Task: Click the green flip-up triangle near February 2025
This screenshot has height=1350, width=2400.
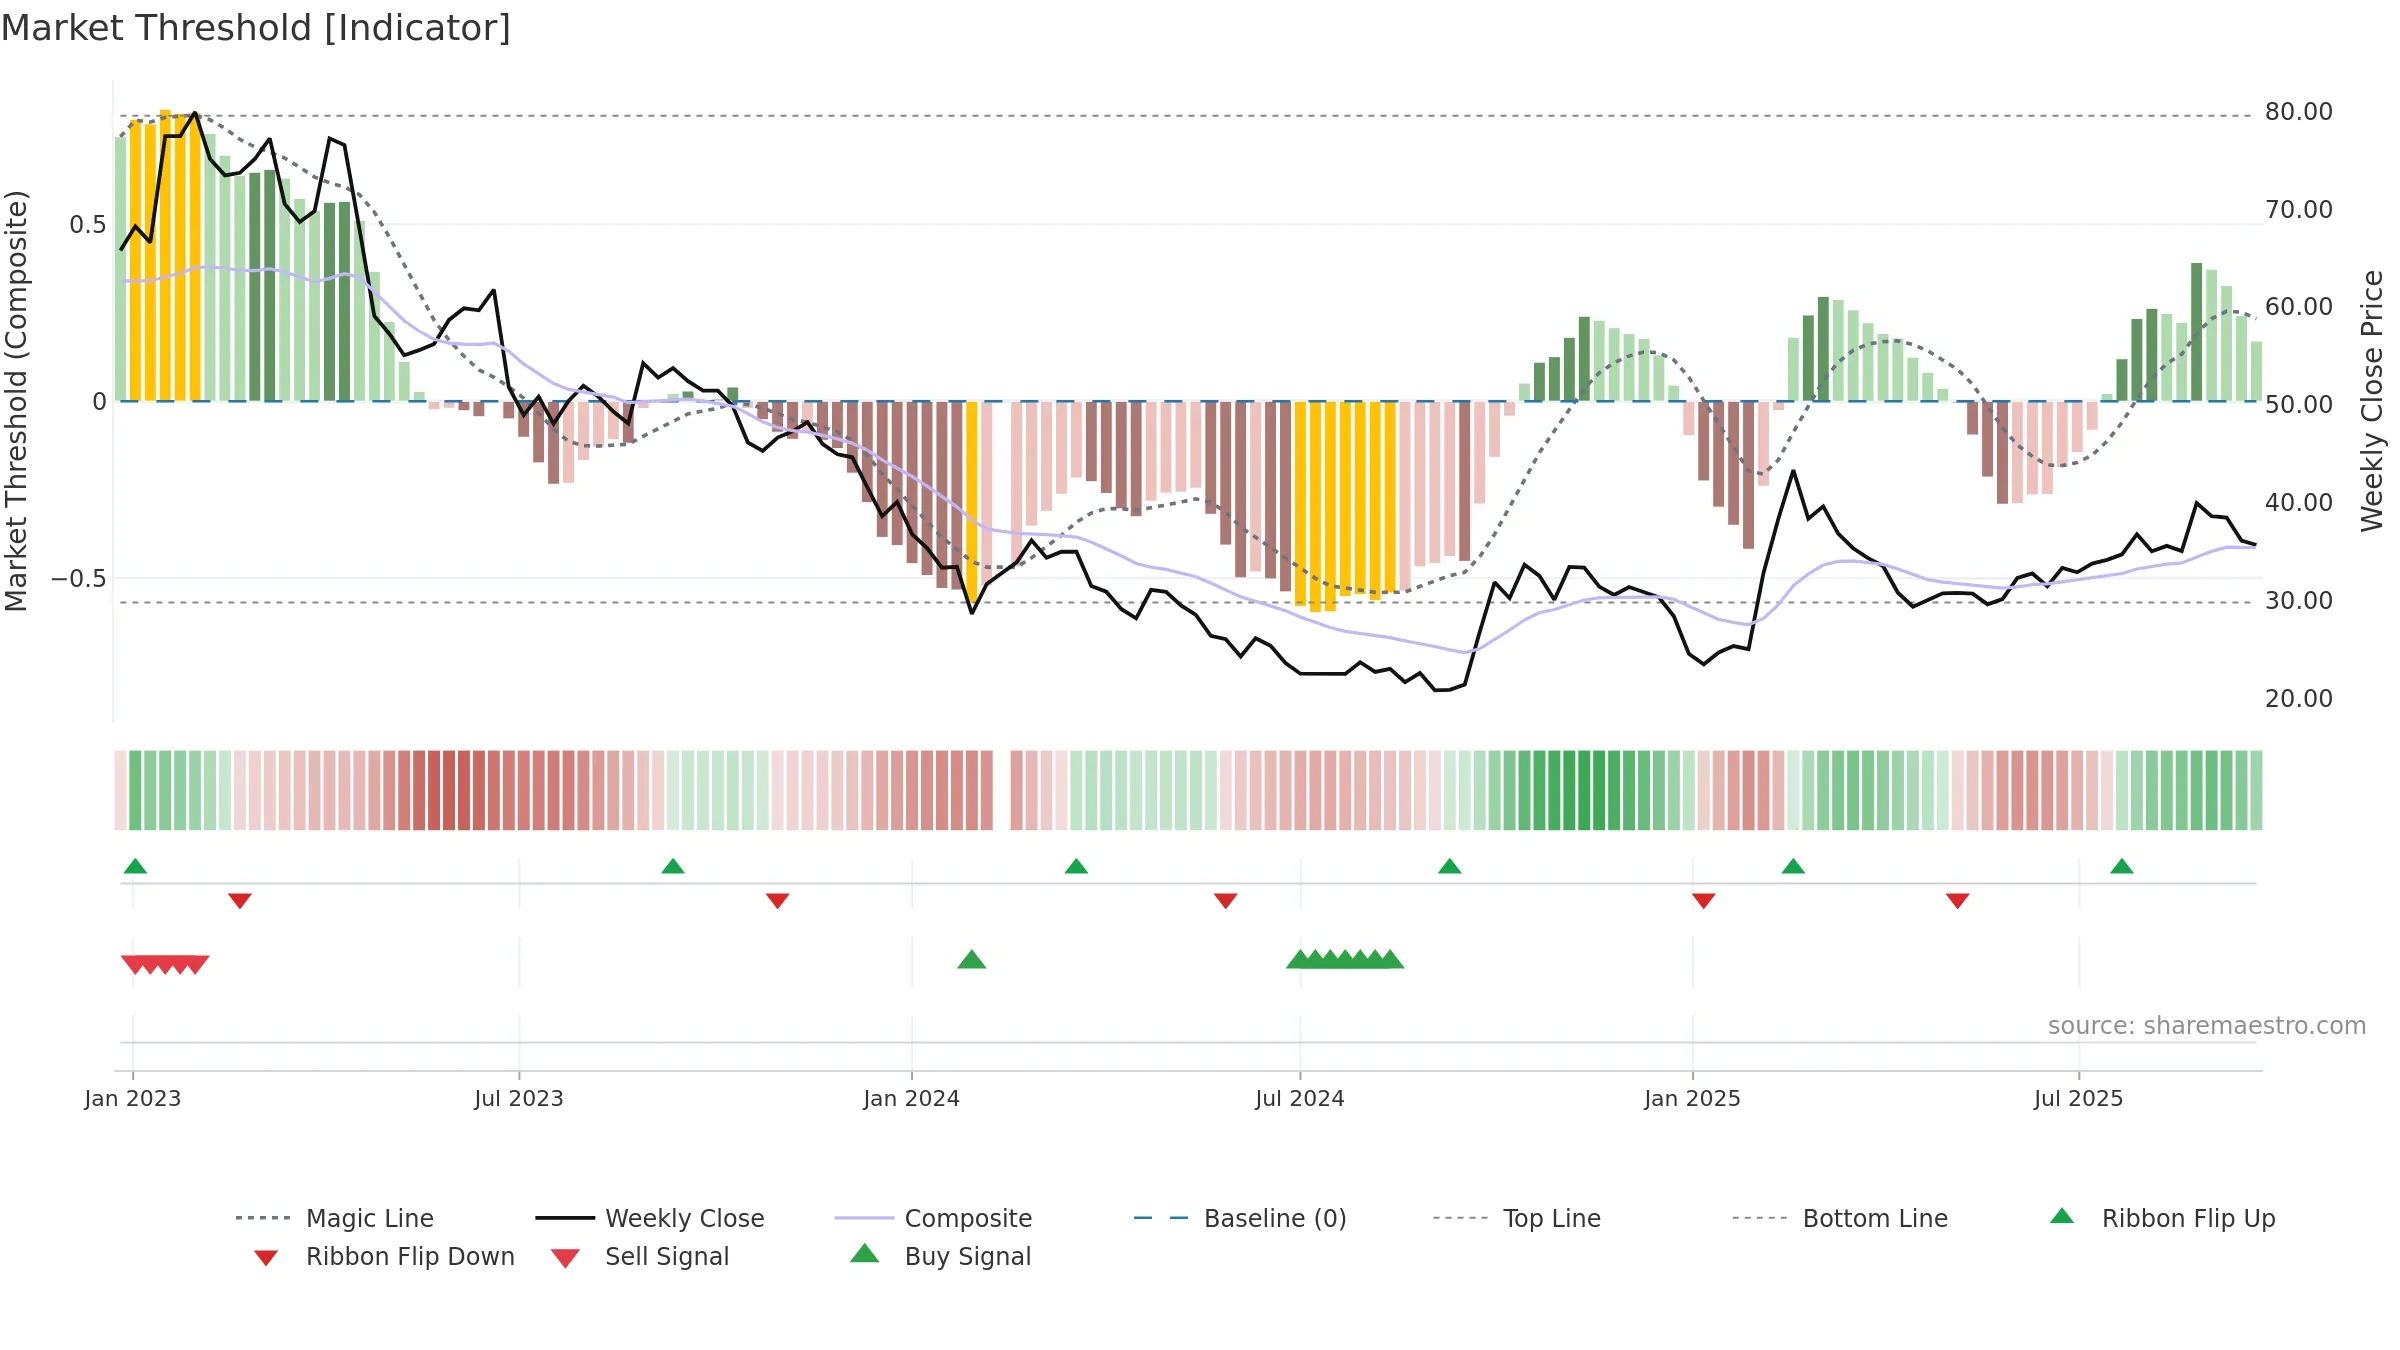Action: click(1793, 866)
